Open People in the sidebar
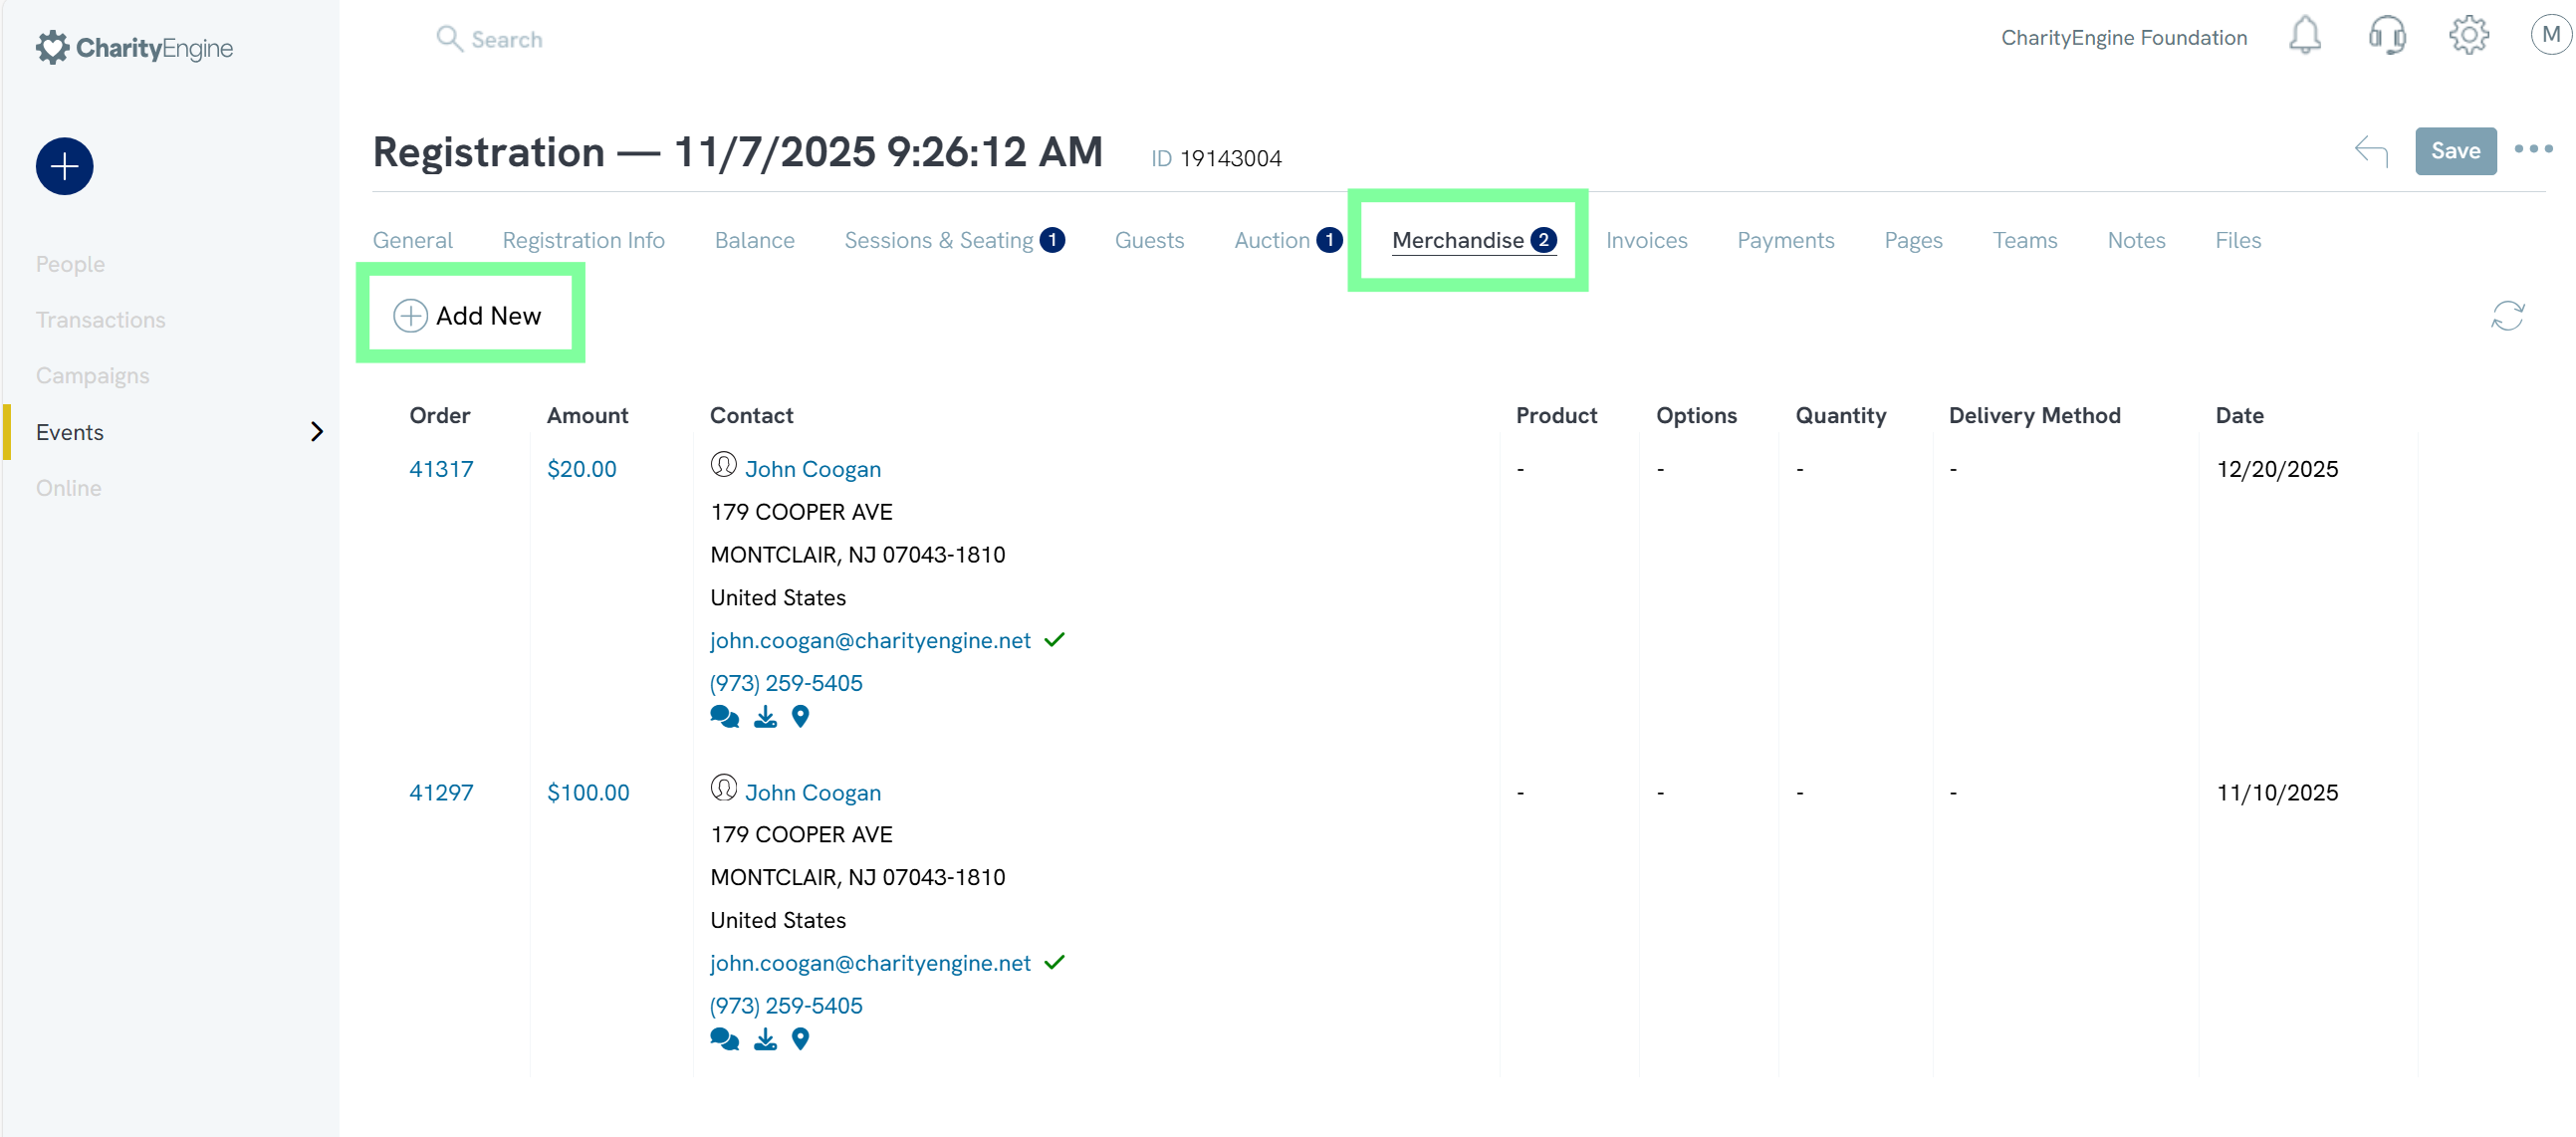This screenshot has height=1137, width=2576. [x=70, y=264]
